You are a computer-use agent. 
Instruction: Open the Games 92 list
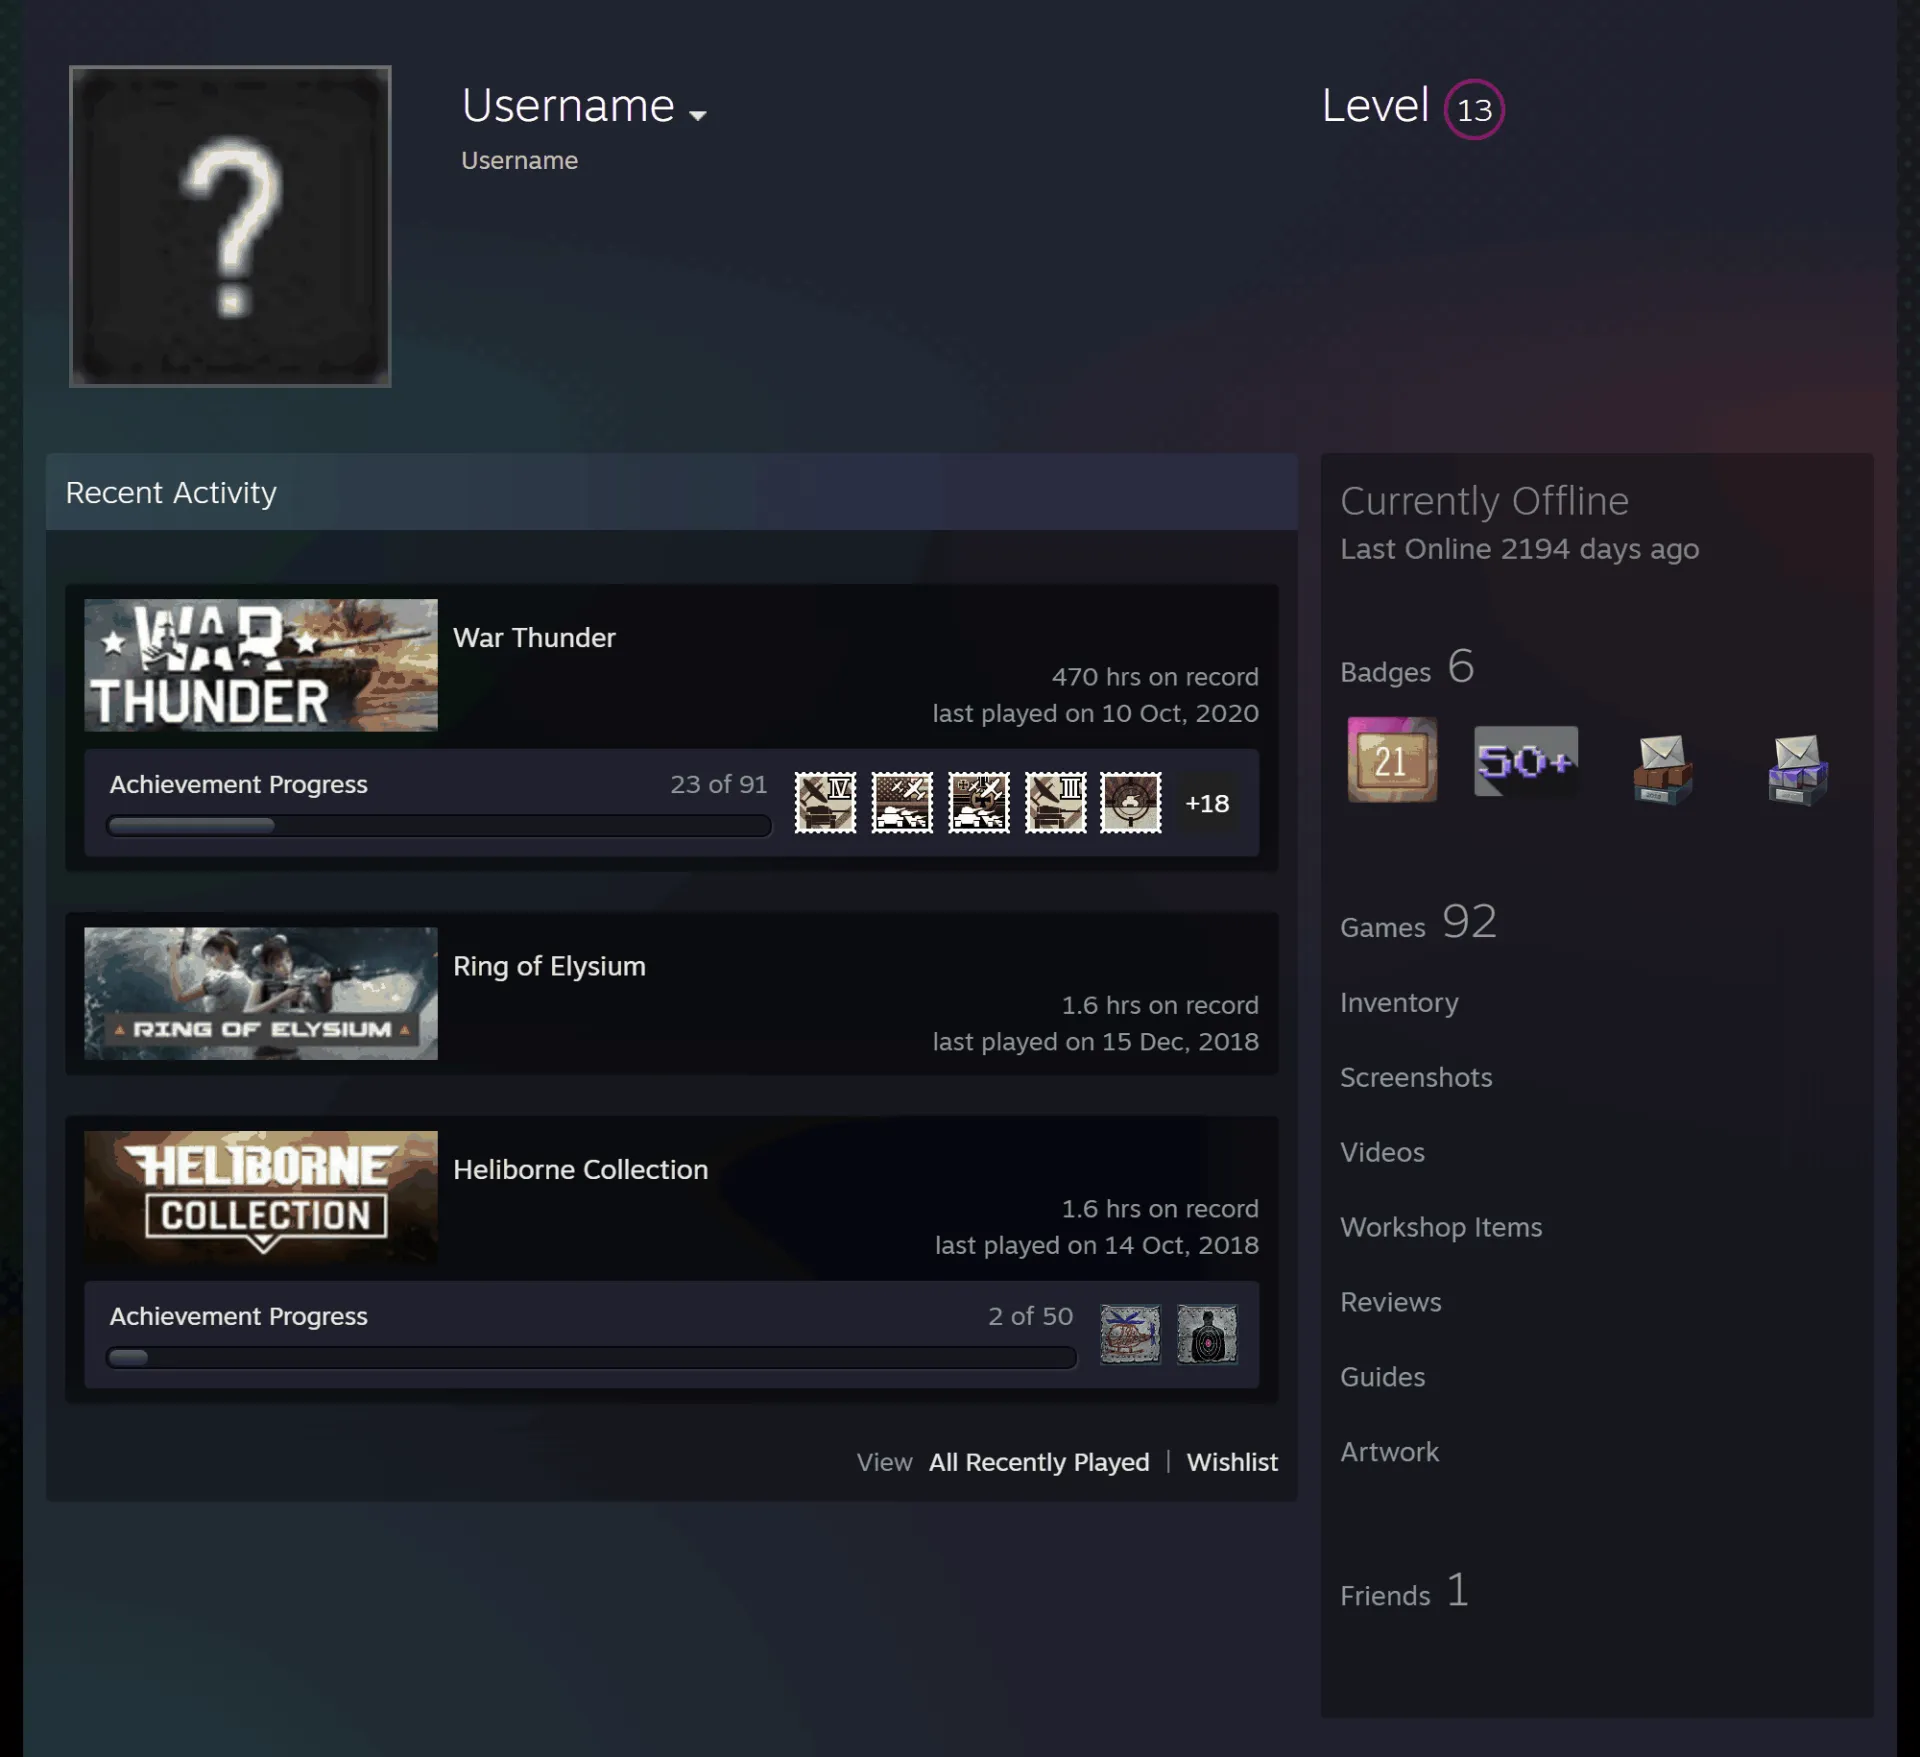[x=1418, y=923]
